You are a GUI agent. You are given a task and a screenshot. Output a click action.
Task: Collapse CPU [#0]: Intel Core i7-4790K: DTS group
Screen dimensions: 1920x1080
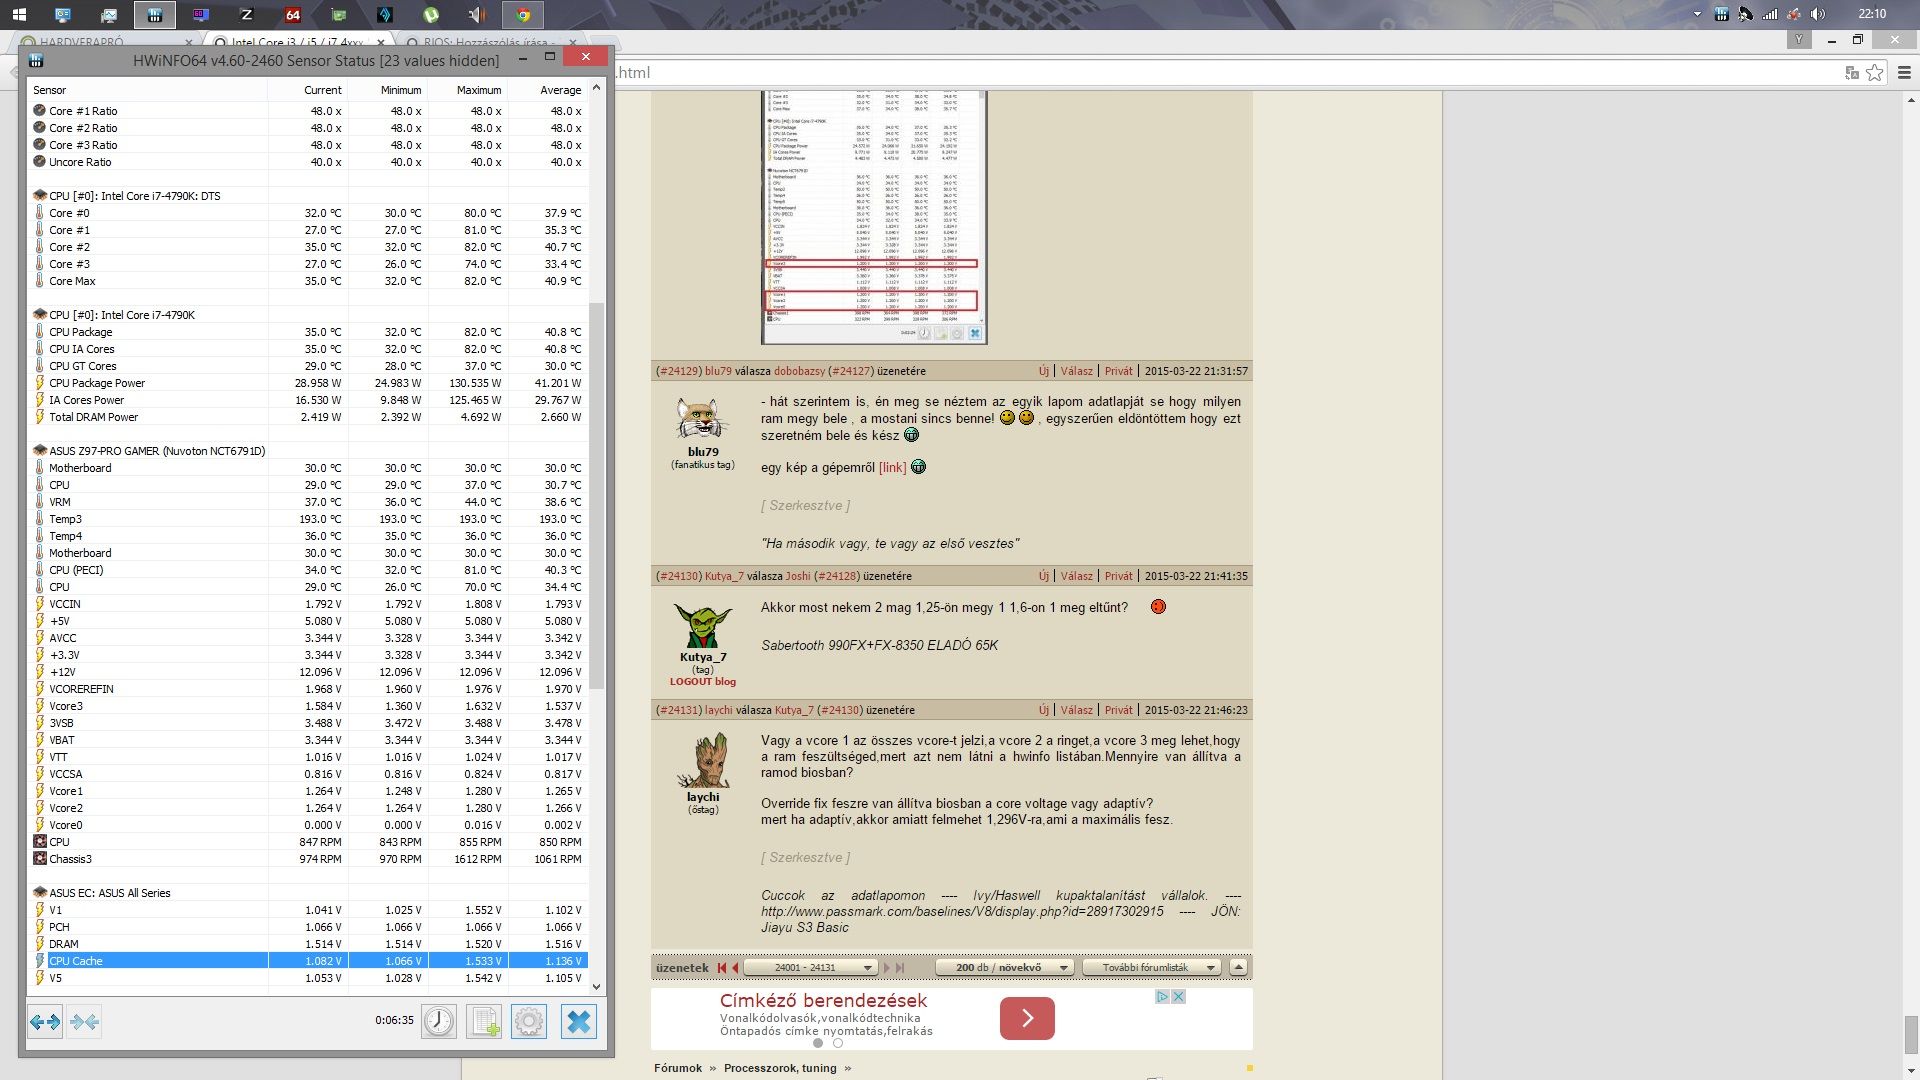[40, 196]
